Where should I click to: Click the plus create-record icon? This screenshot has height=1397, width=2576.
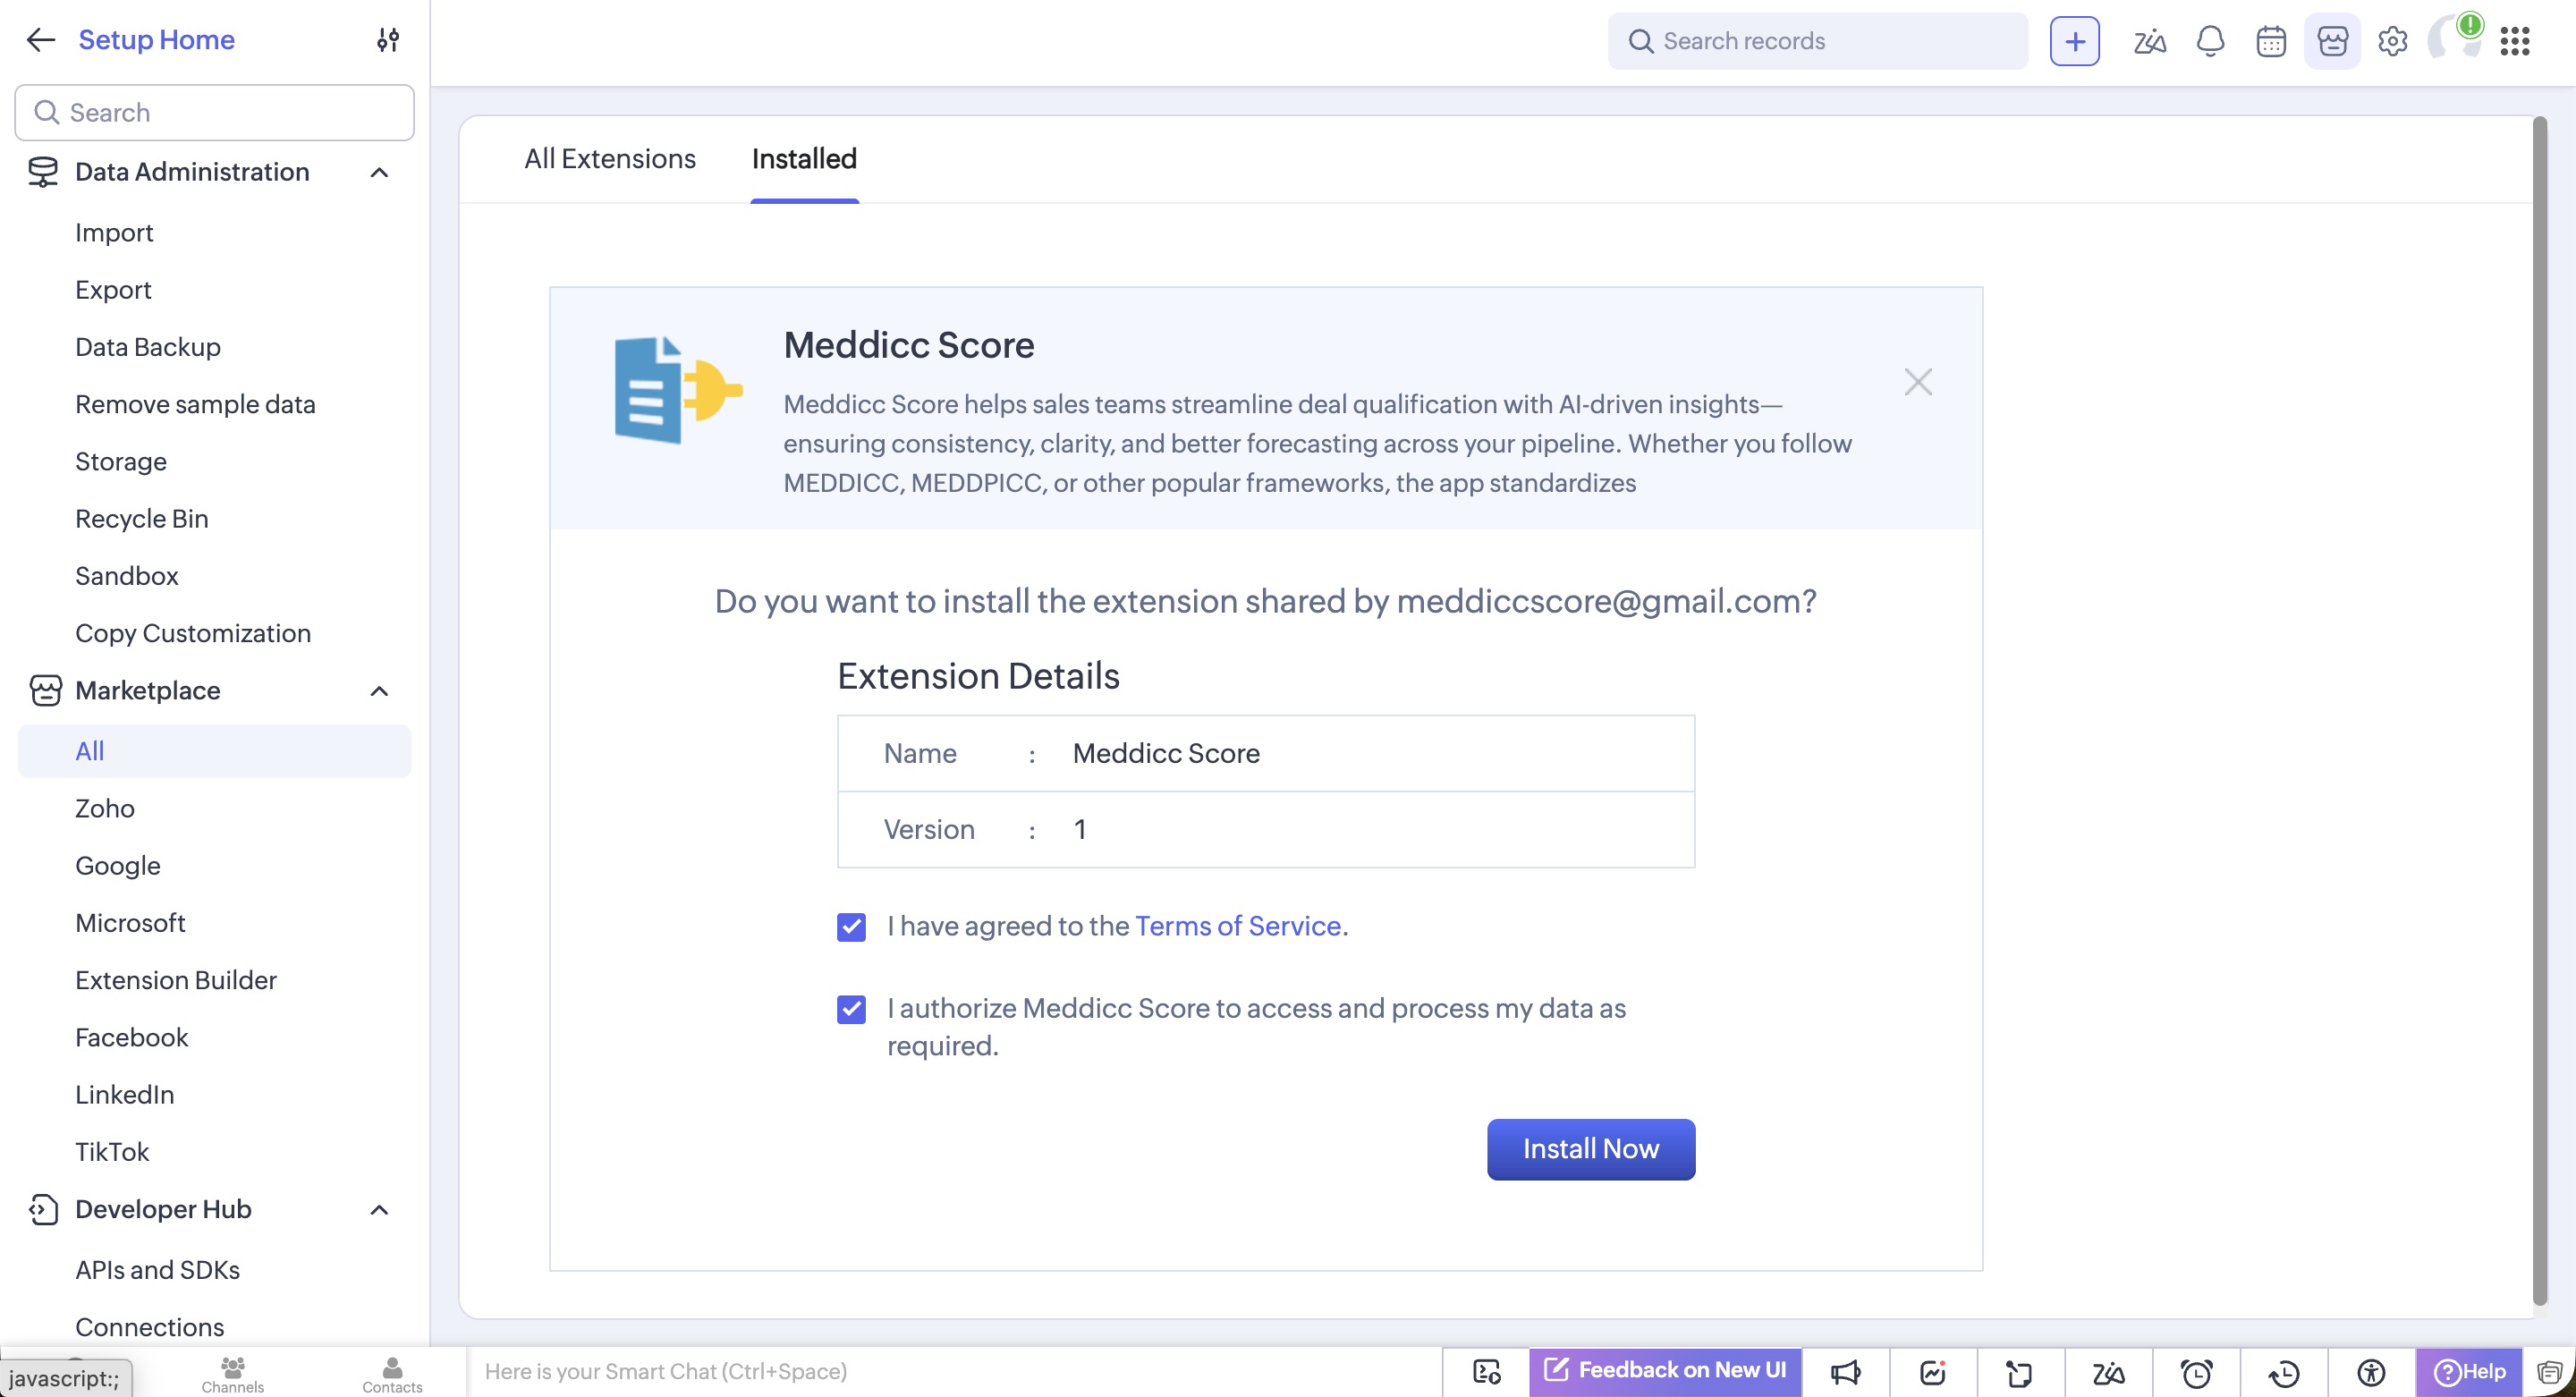coord(2074,41)
